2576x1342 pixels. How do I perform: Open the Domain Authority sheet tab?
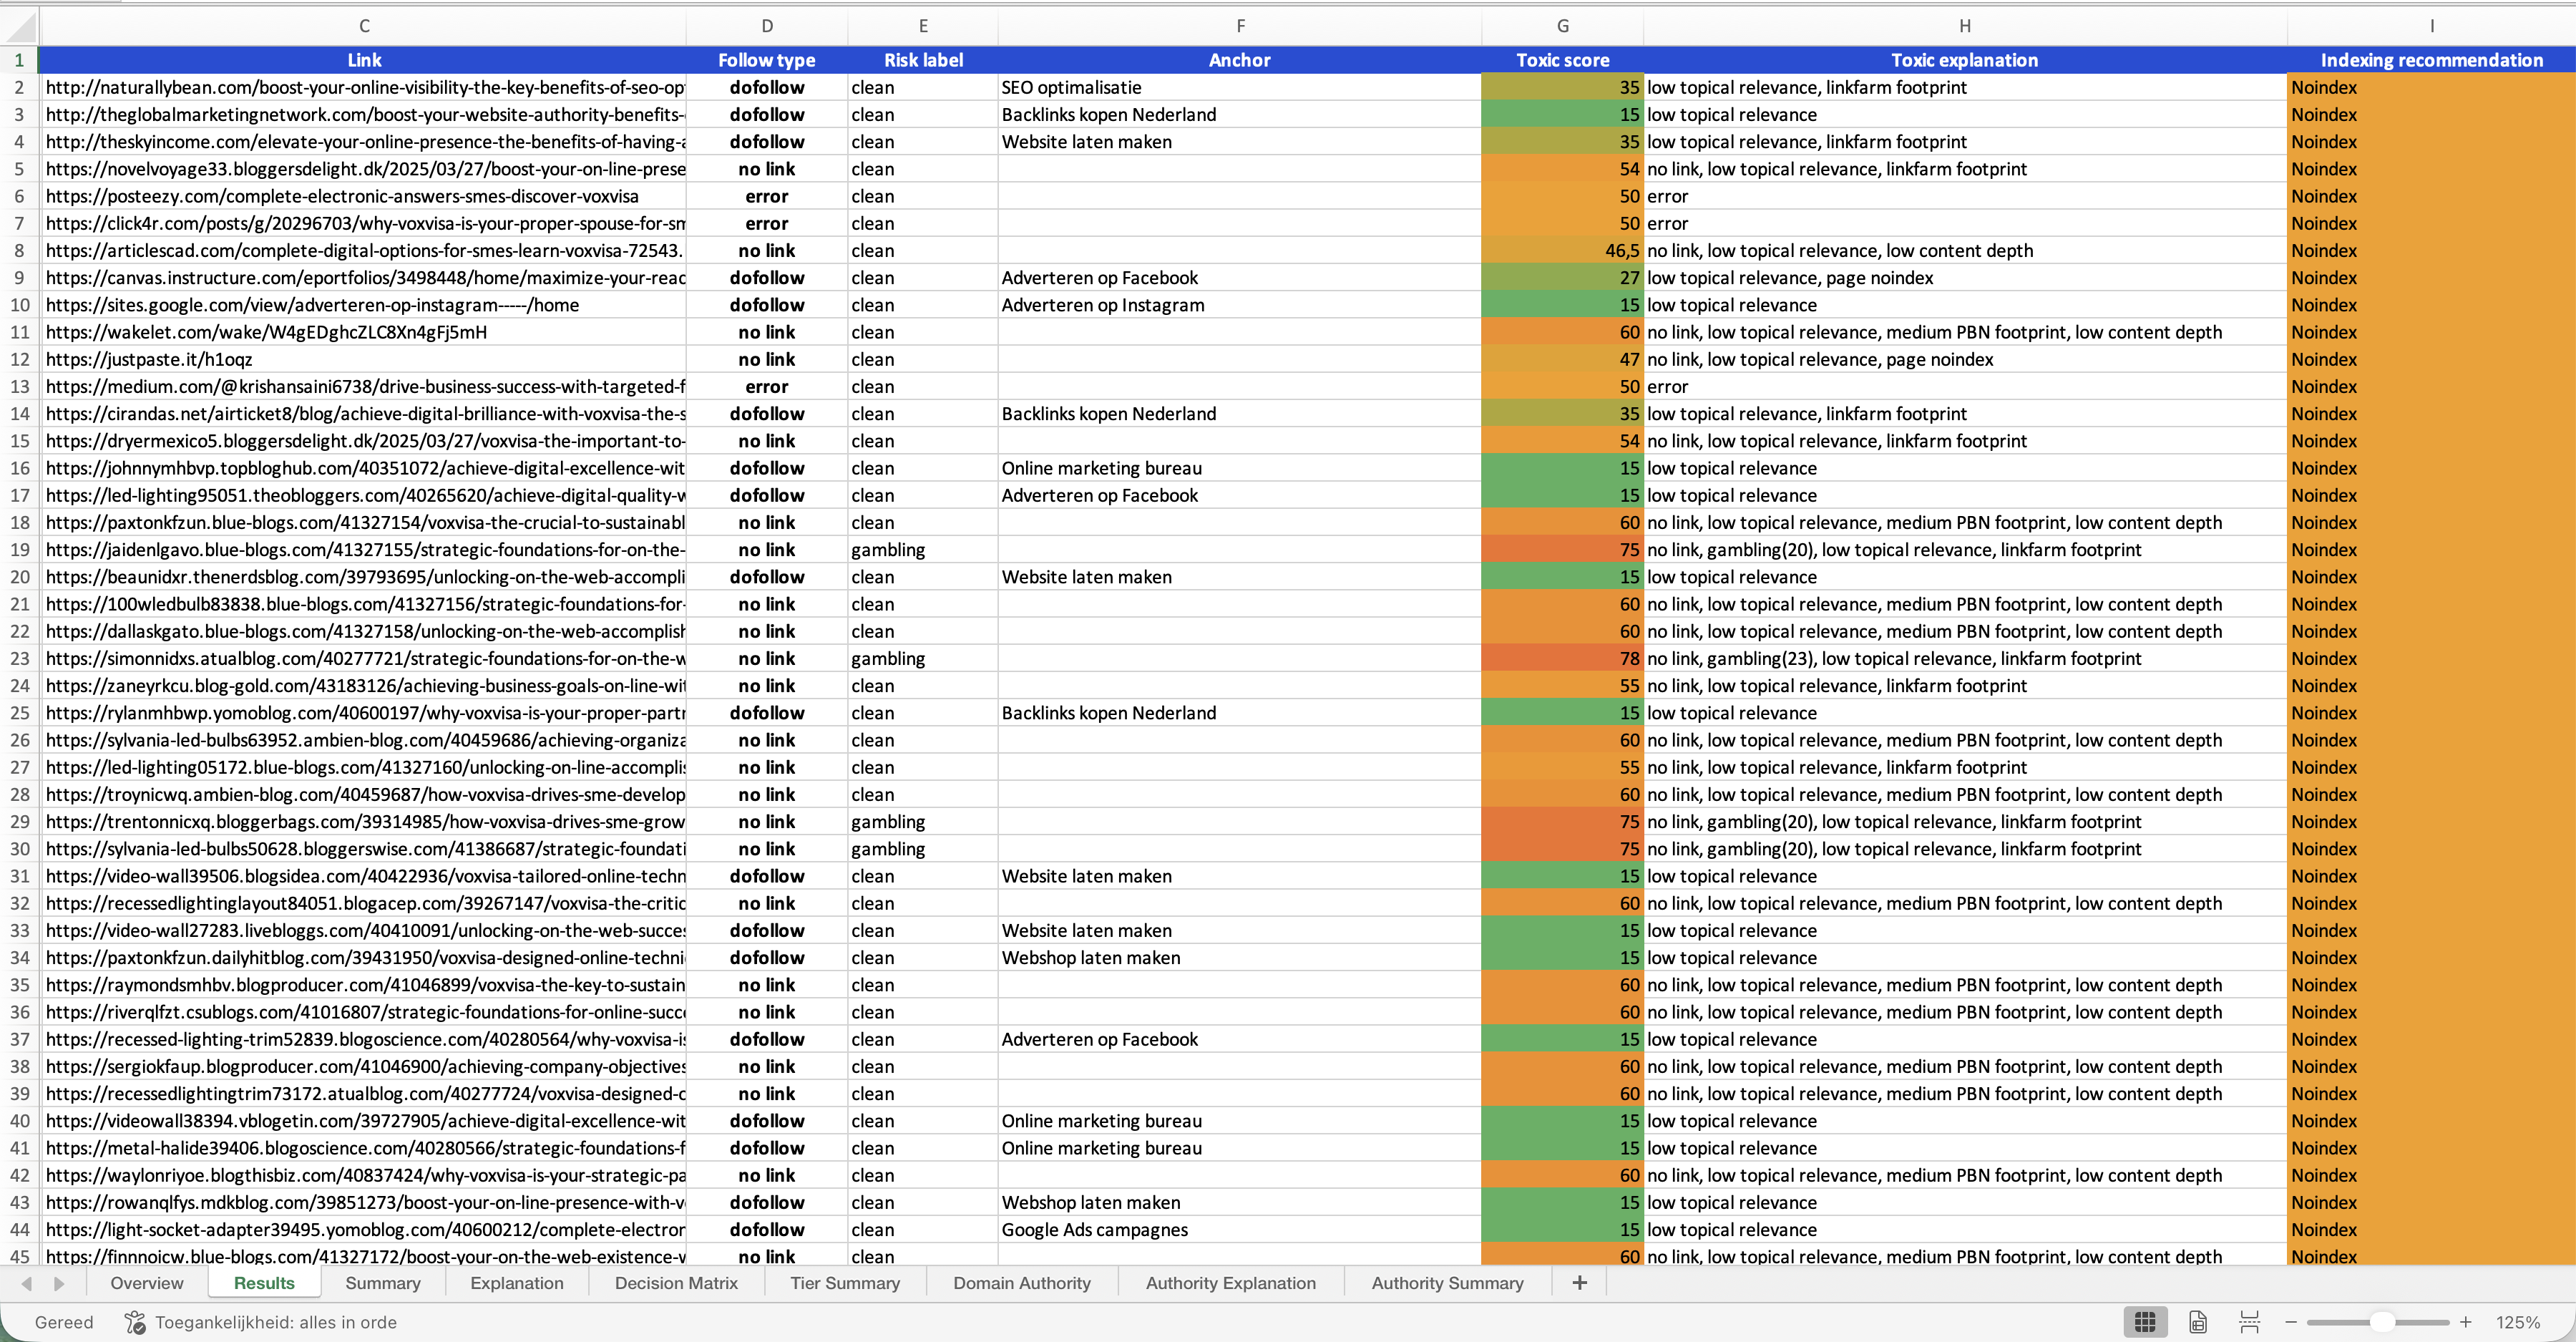1021,1283
